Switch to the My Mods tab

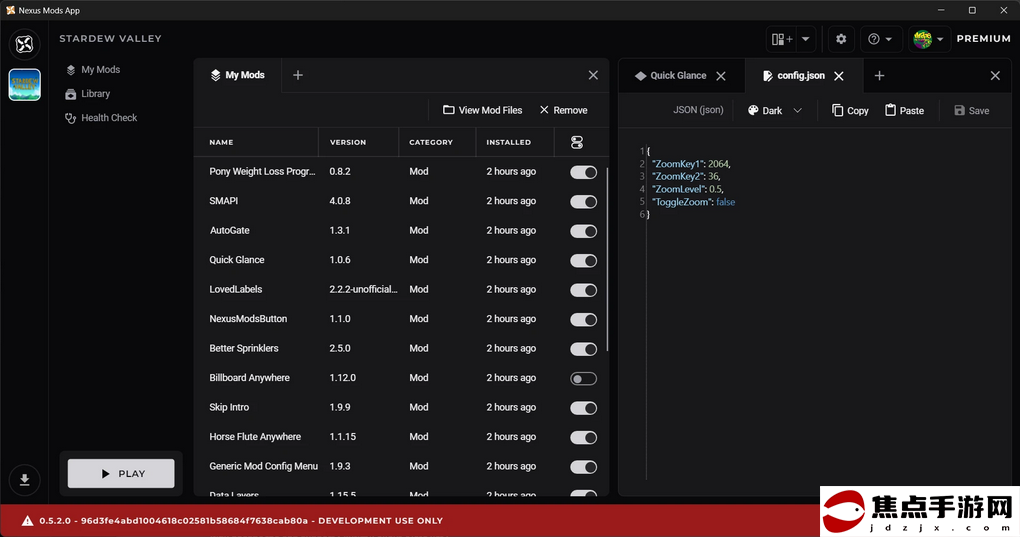(x=237, y=75)
